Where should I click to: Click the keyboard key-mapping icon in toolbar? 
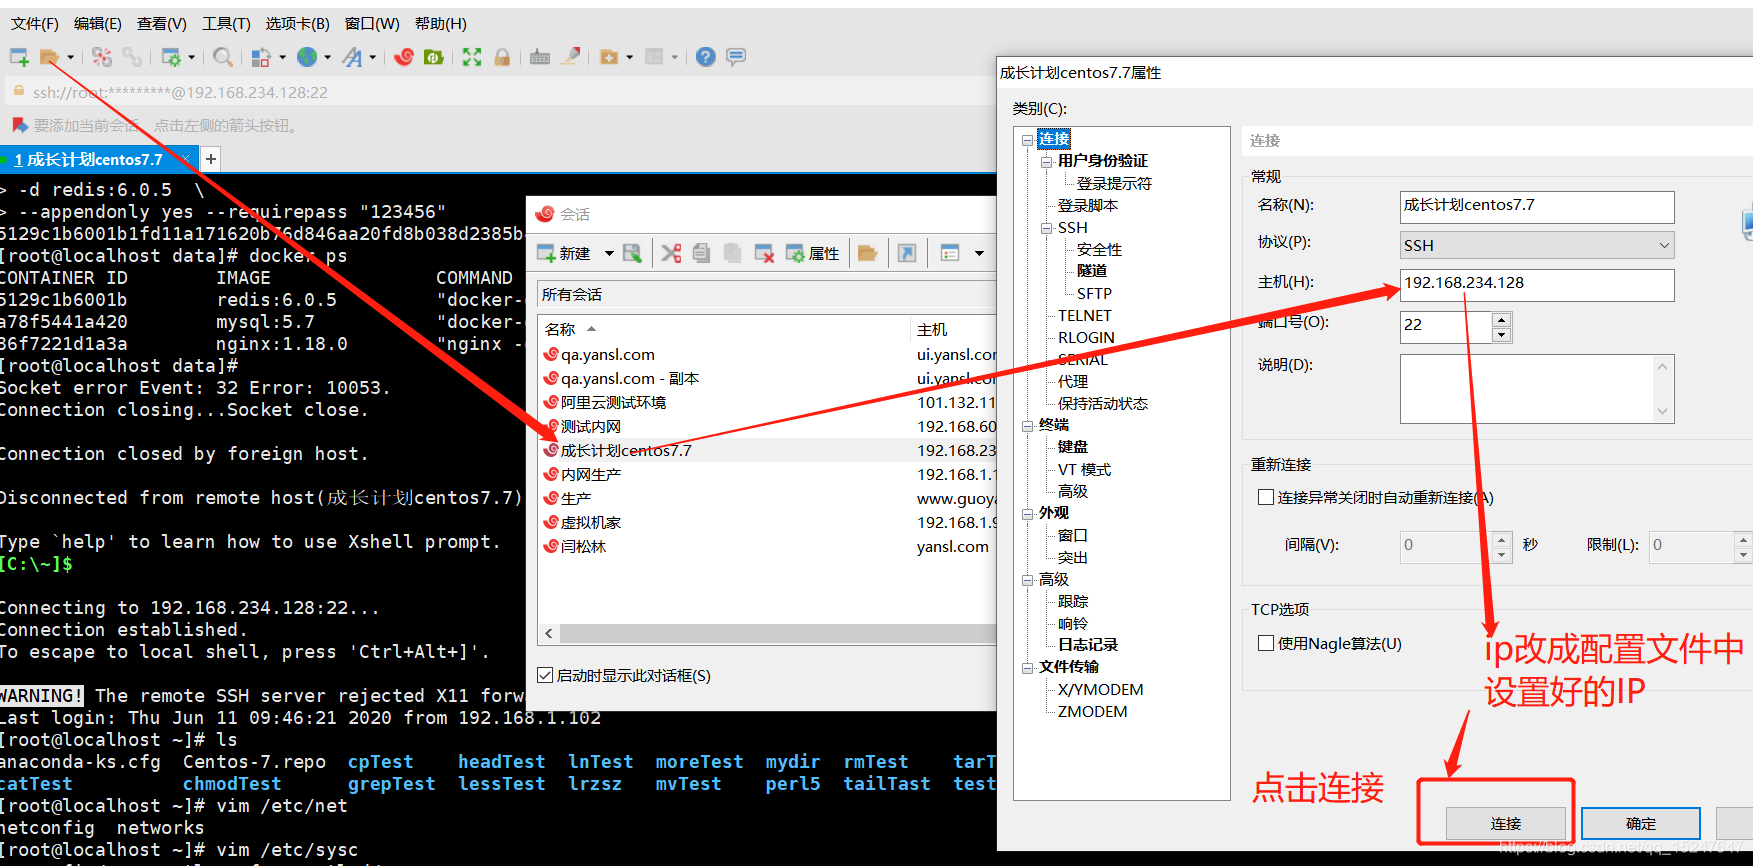point(540,57)
